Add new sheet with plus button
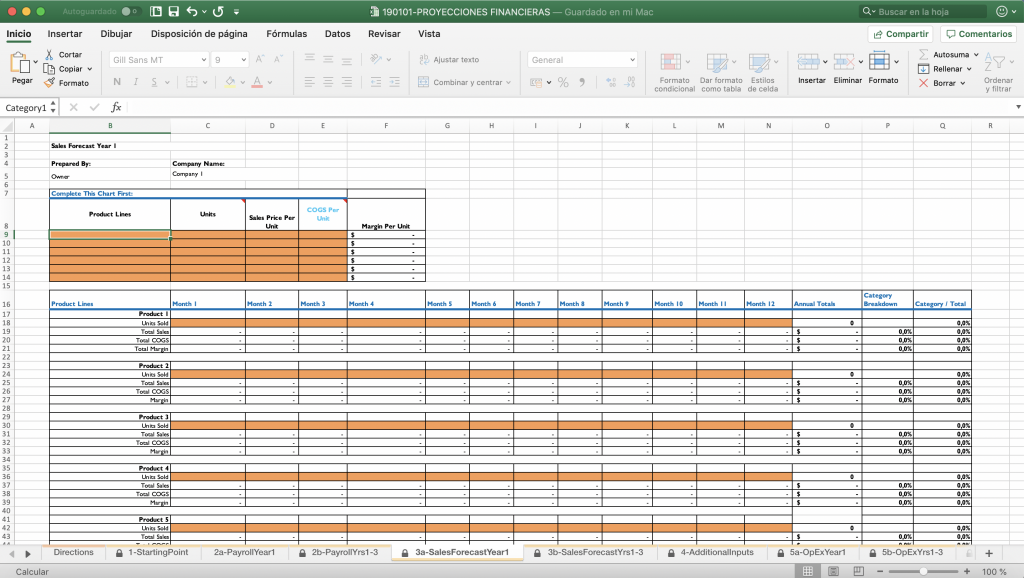1024x578 pixels. [x=989, y=553]
